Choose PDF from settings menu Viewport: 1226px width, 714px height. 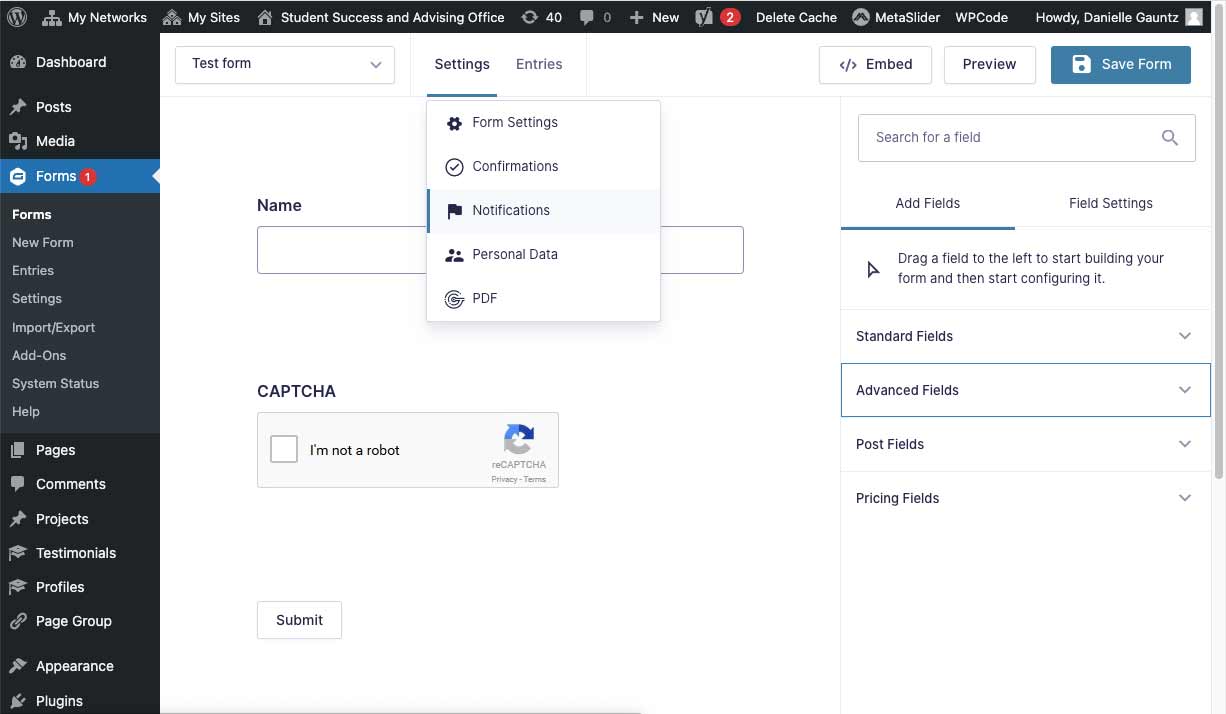(x=543, y=298)
